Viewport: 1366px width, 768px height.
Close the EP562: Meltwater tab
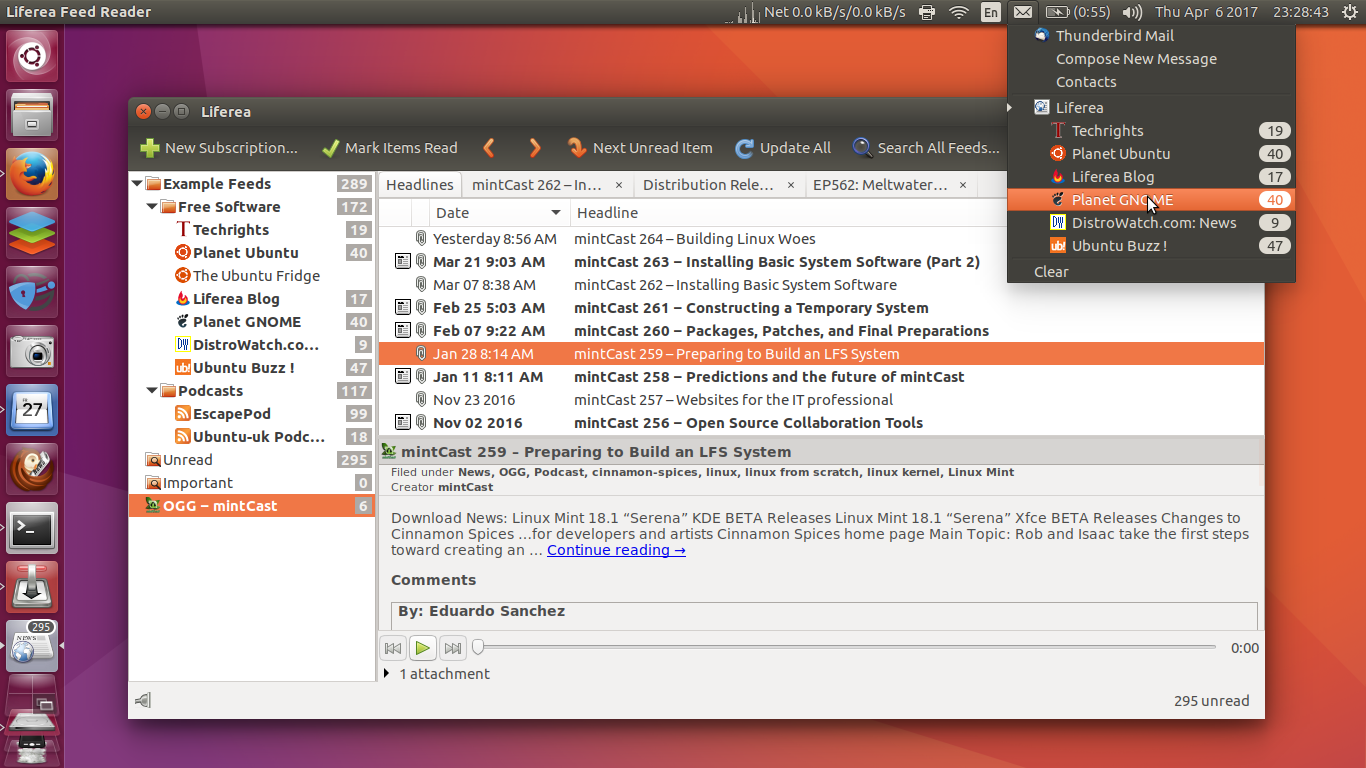[x=963, y=185]
